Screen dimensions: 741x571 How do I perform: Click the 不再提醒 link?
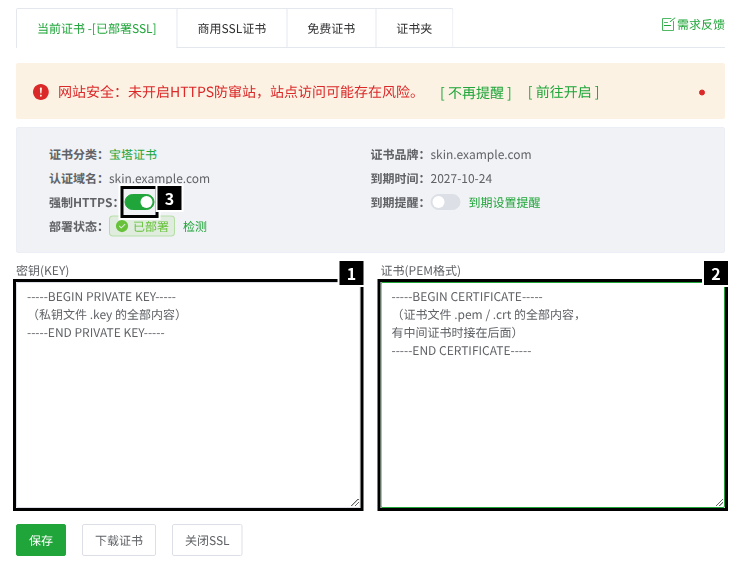(x=475, y=92)
